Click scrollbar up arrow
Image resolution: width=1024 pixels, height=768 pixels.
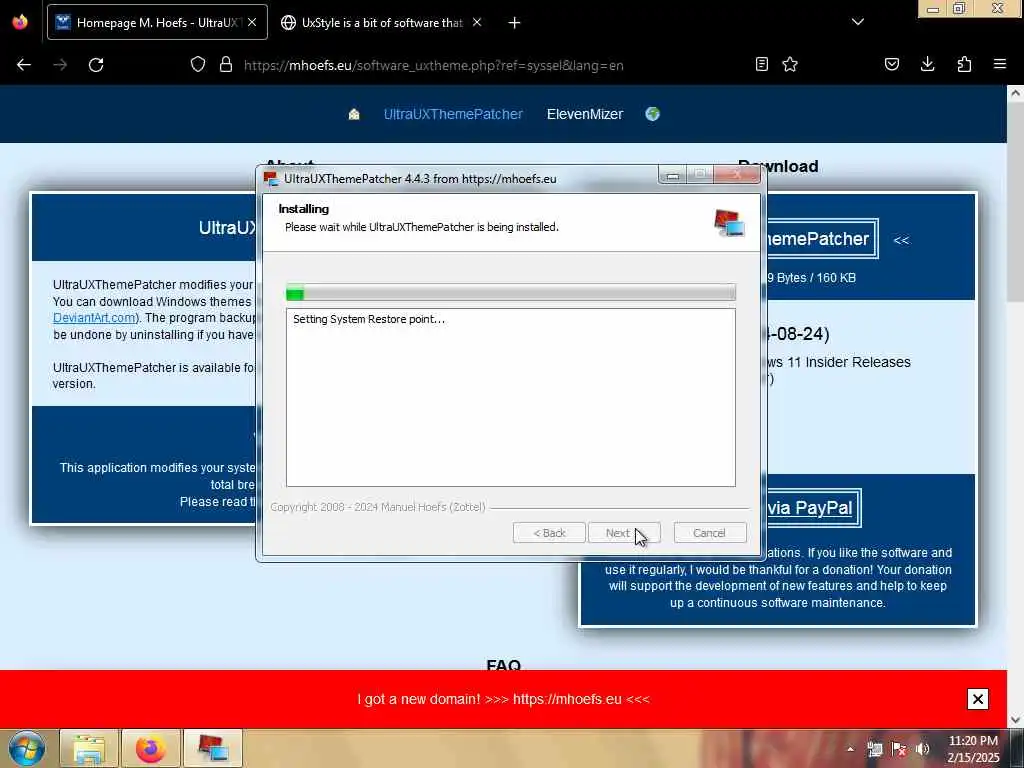click(x=1016, y=93)
